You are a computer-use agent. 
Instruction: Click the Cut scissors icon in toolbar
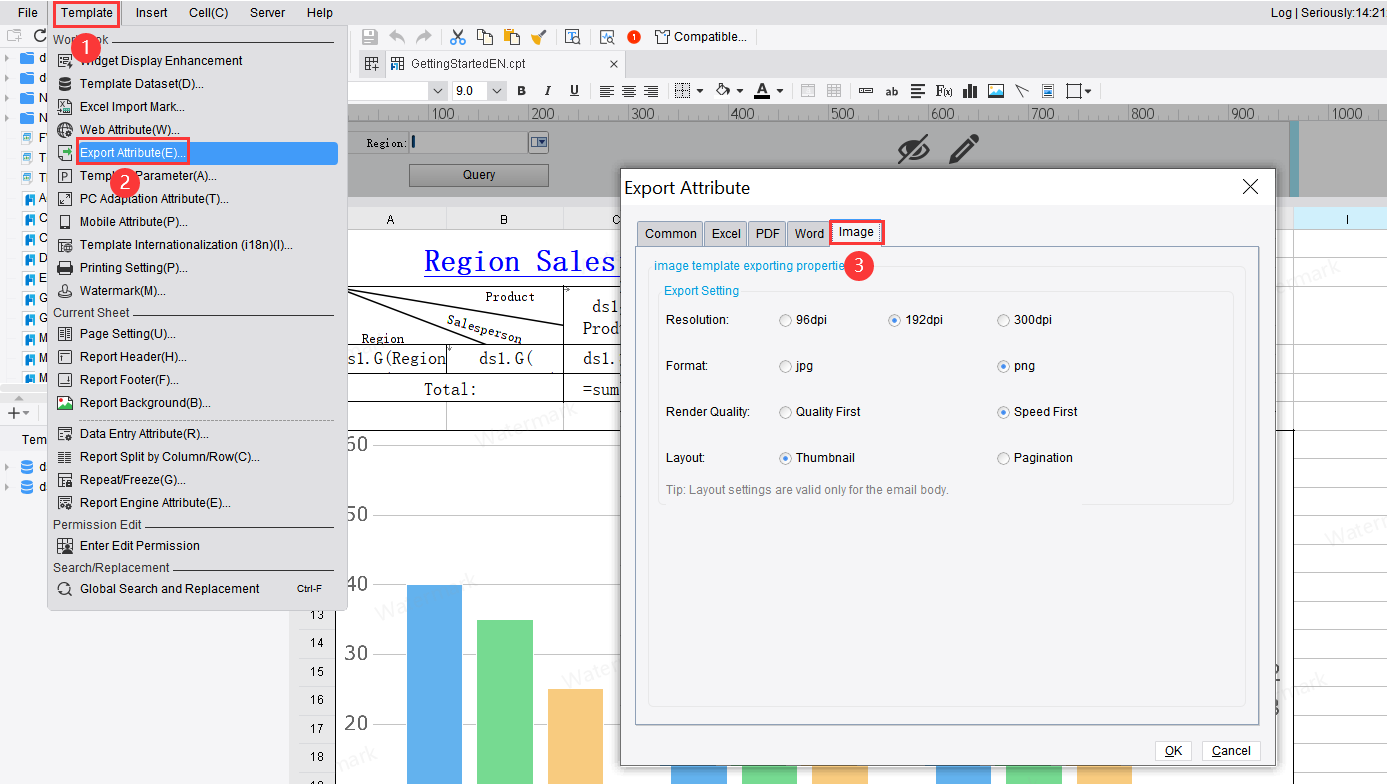[x=458, y=37]
